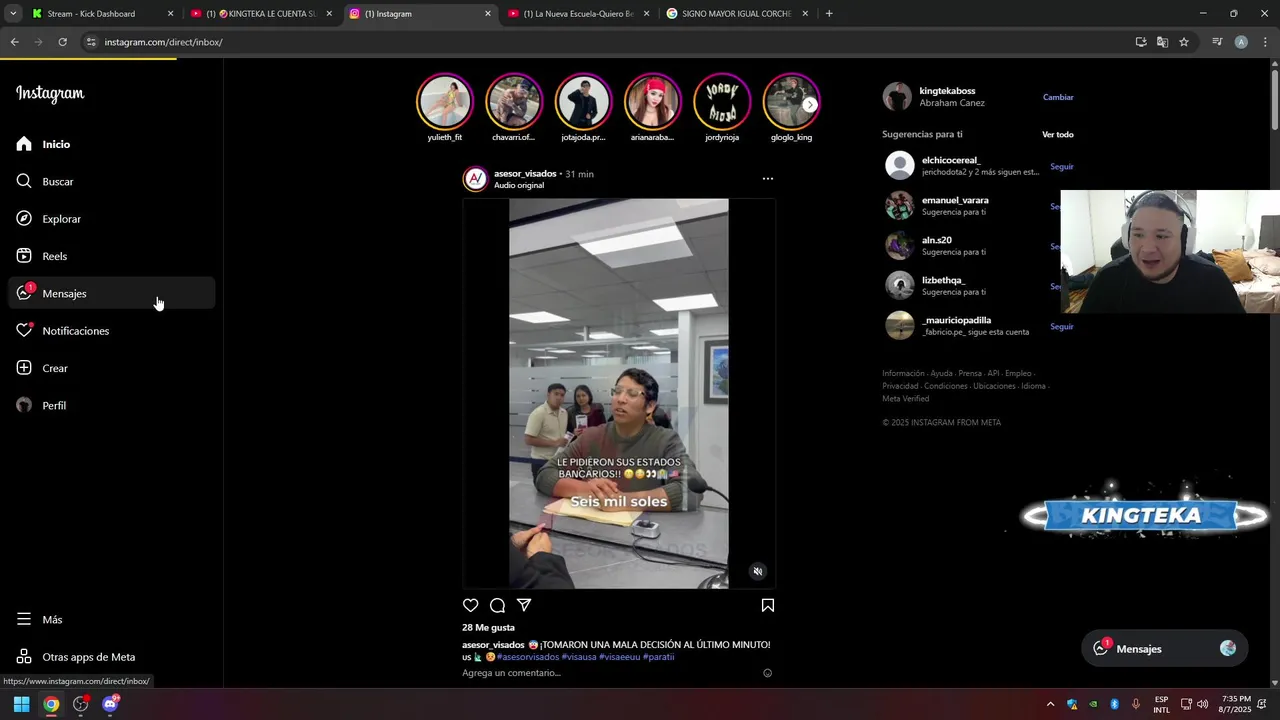The image size is (1280, 720).
Task: Click the #asesorvisados hashtag
Action: [x=528, y=657]
